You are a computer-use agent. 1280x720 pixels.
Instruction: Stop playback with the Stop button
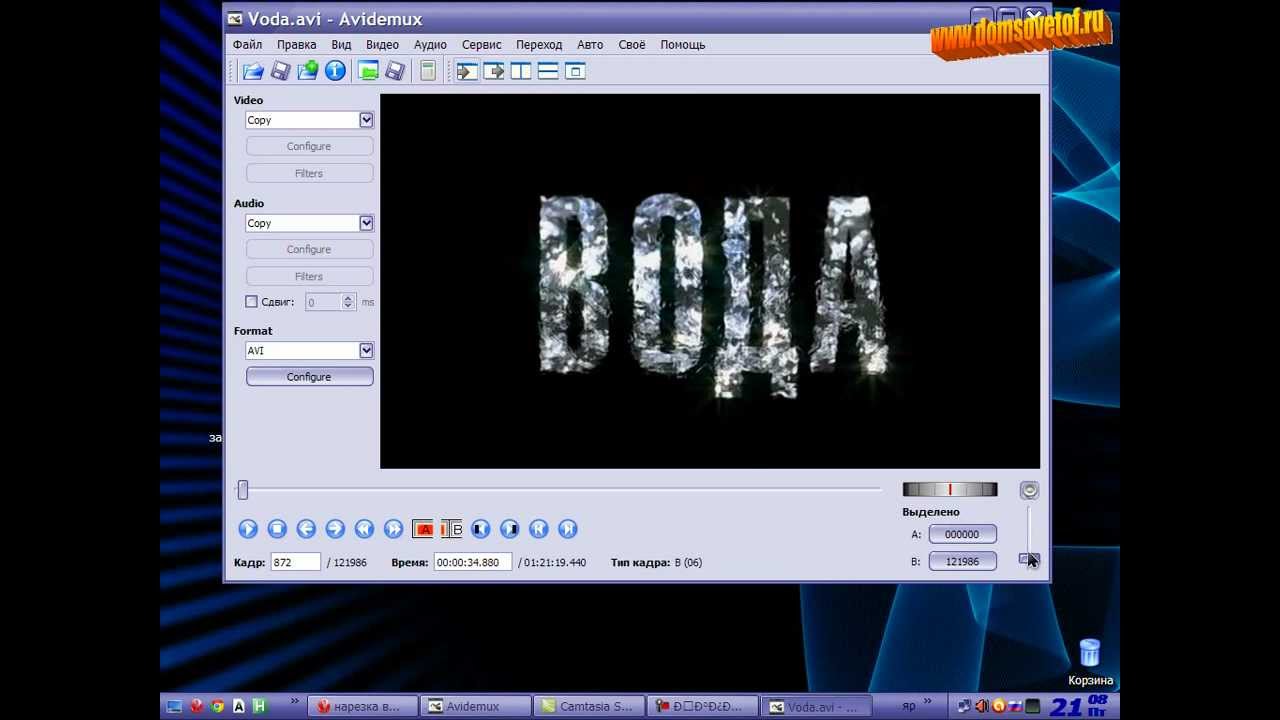[277, 529]
